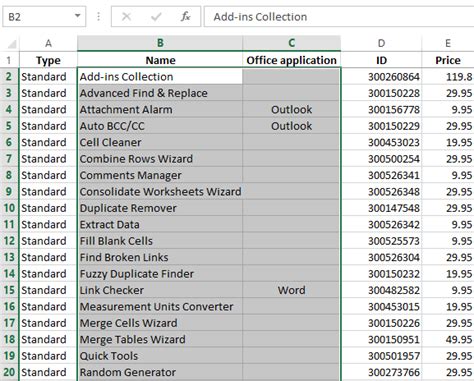Image resolution: width=474 pixels, height=381 pixels.
Task: Select Standard cell in row 12
Action: (48, 241)
